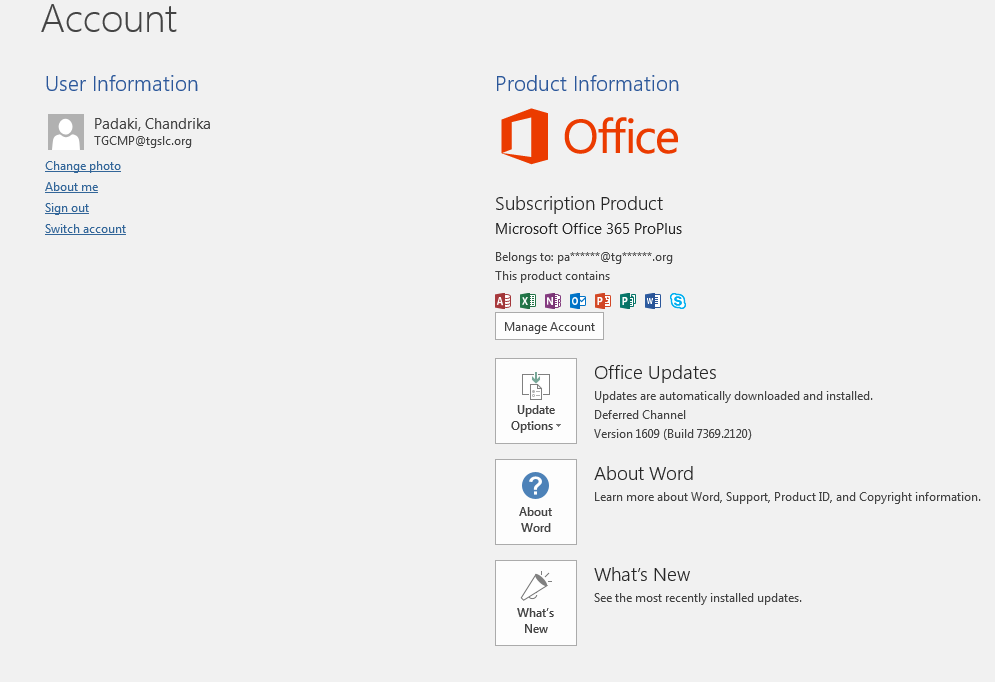Screen dimensions: 995x682
Task: Click 'See the most recently installed updates'
Action: coord(698,598)
